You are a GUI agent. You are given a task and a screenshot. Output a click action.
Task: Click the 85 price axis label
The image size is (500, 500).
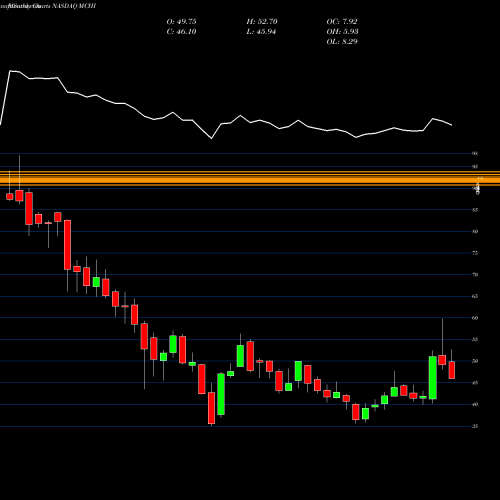click(475, 210)
